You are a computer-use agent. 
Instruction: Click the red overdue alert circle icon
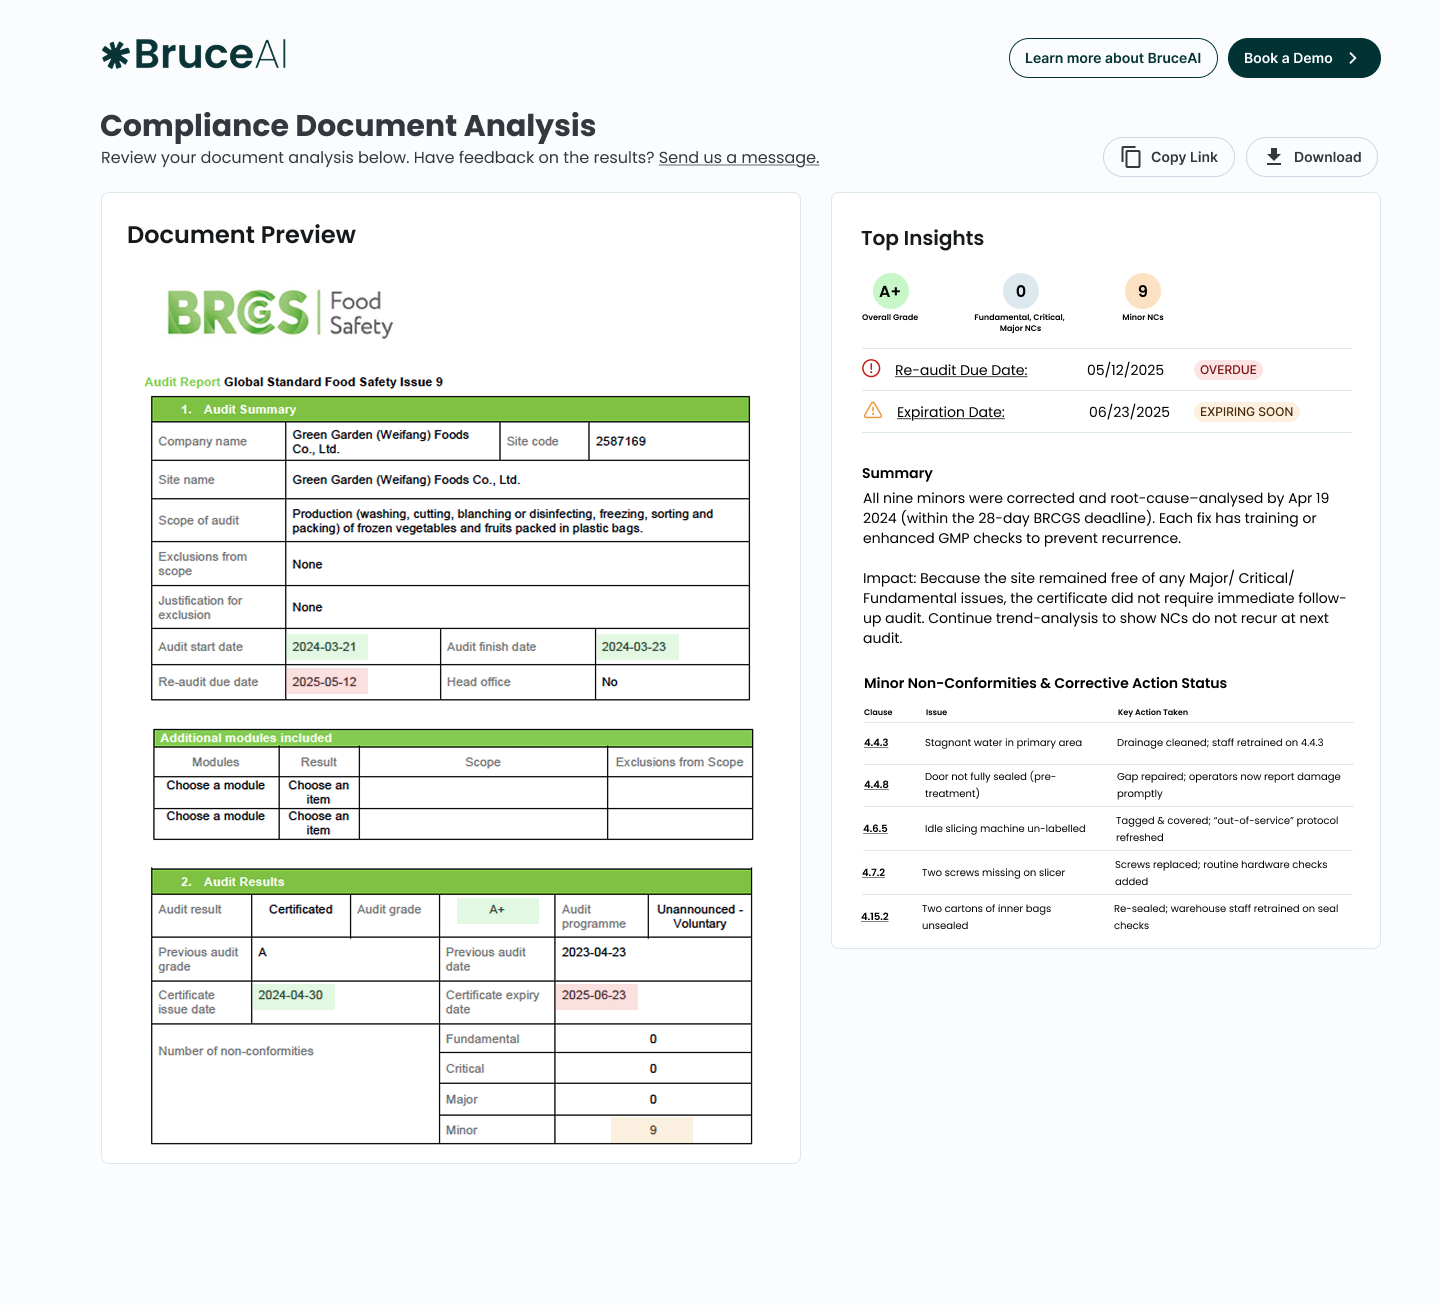[871, 369]
